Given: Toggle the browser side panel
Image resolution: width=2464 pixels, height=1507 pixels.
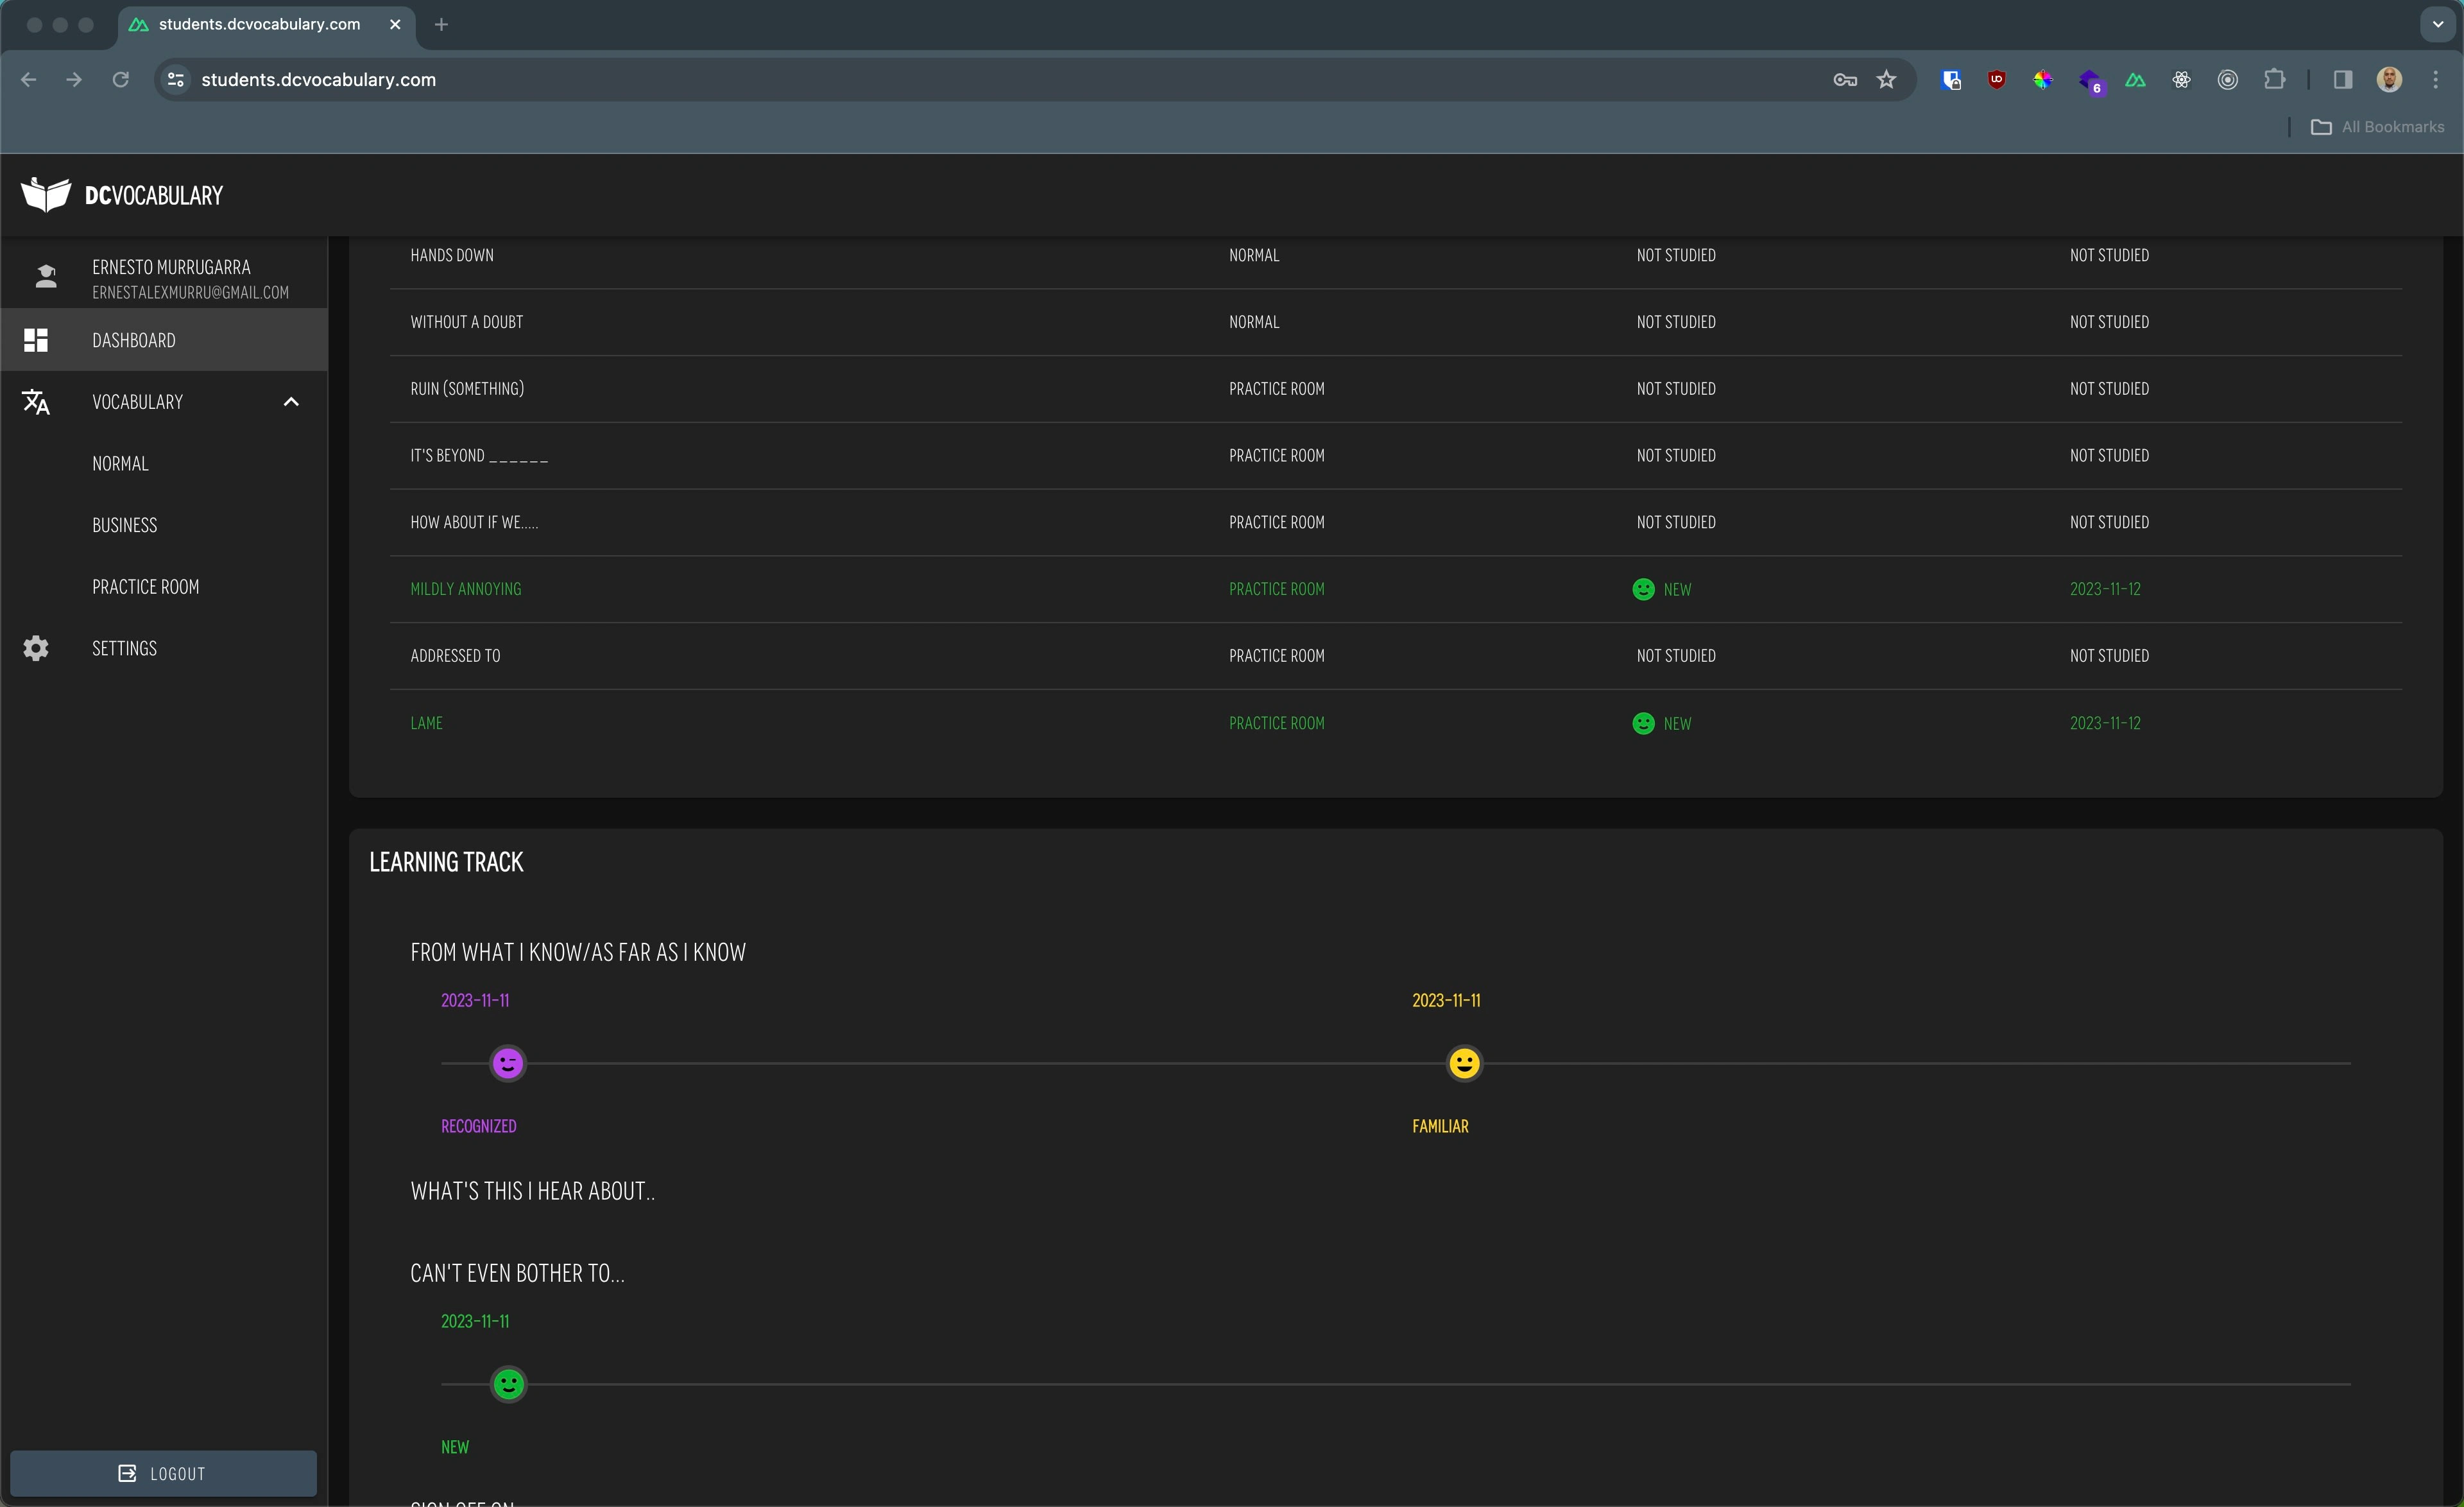Looking at the screenshot, I should point(2342,80).
